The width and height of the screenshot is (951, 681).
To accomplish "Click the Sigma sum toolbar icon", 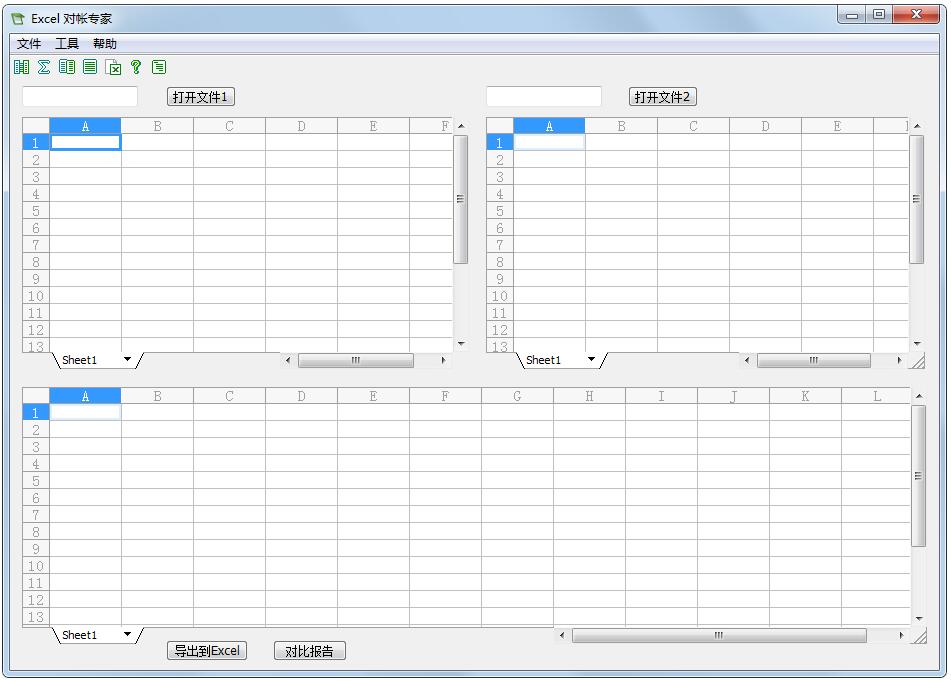I will click(44, 67).
